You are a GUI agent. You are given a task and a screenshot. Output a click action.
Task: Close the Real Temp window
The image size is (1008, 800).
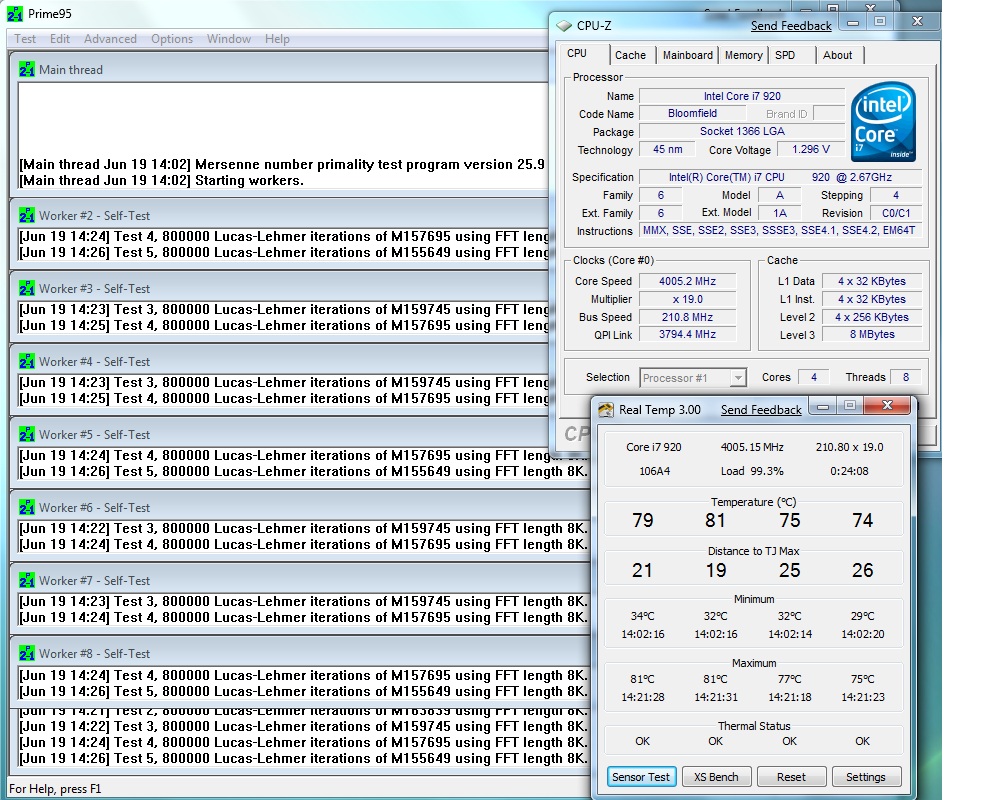[887, 406]
